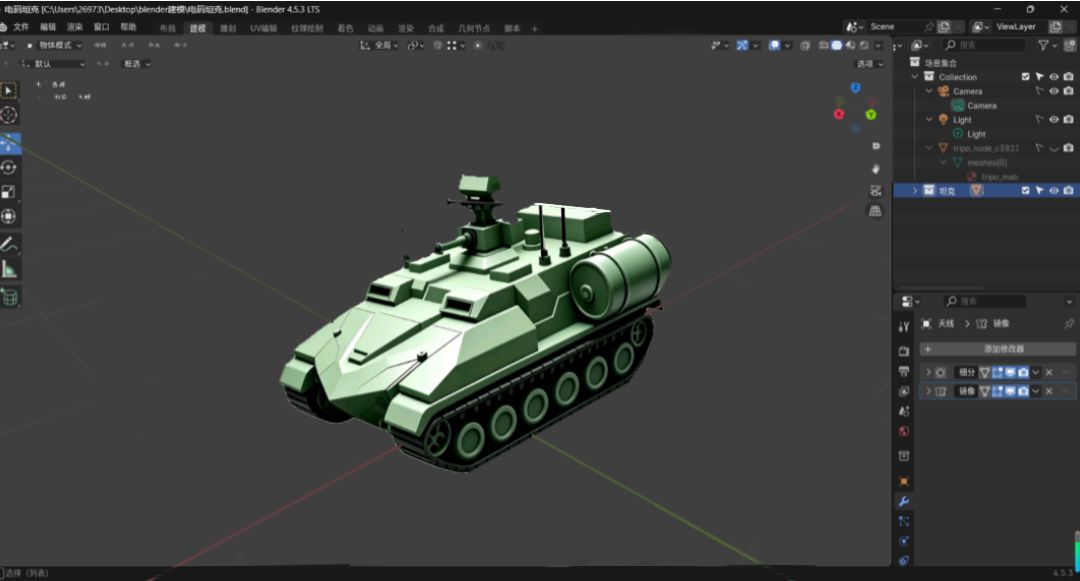Select the Rotate tool
This screenshot has height=581, width=1080.
point(9,167)
